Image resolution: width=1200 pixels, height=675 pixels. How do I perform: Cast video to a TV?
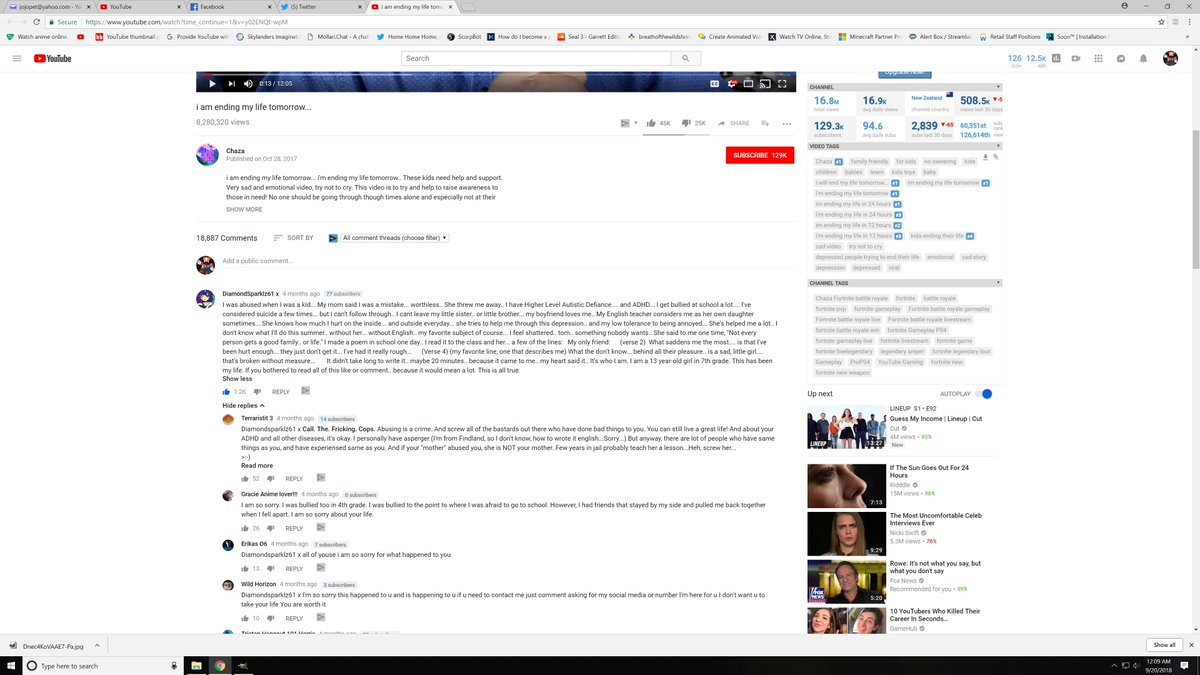765,84
